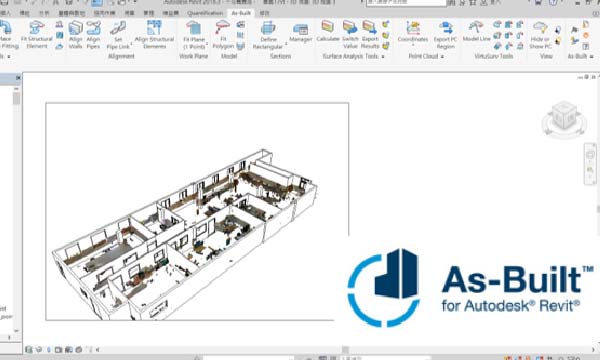Image resolution: width=600 pixels, height=360 pixels.
Task: Click the Align Walls tool
Action: coord(76,35)
